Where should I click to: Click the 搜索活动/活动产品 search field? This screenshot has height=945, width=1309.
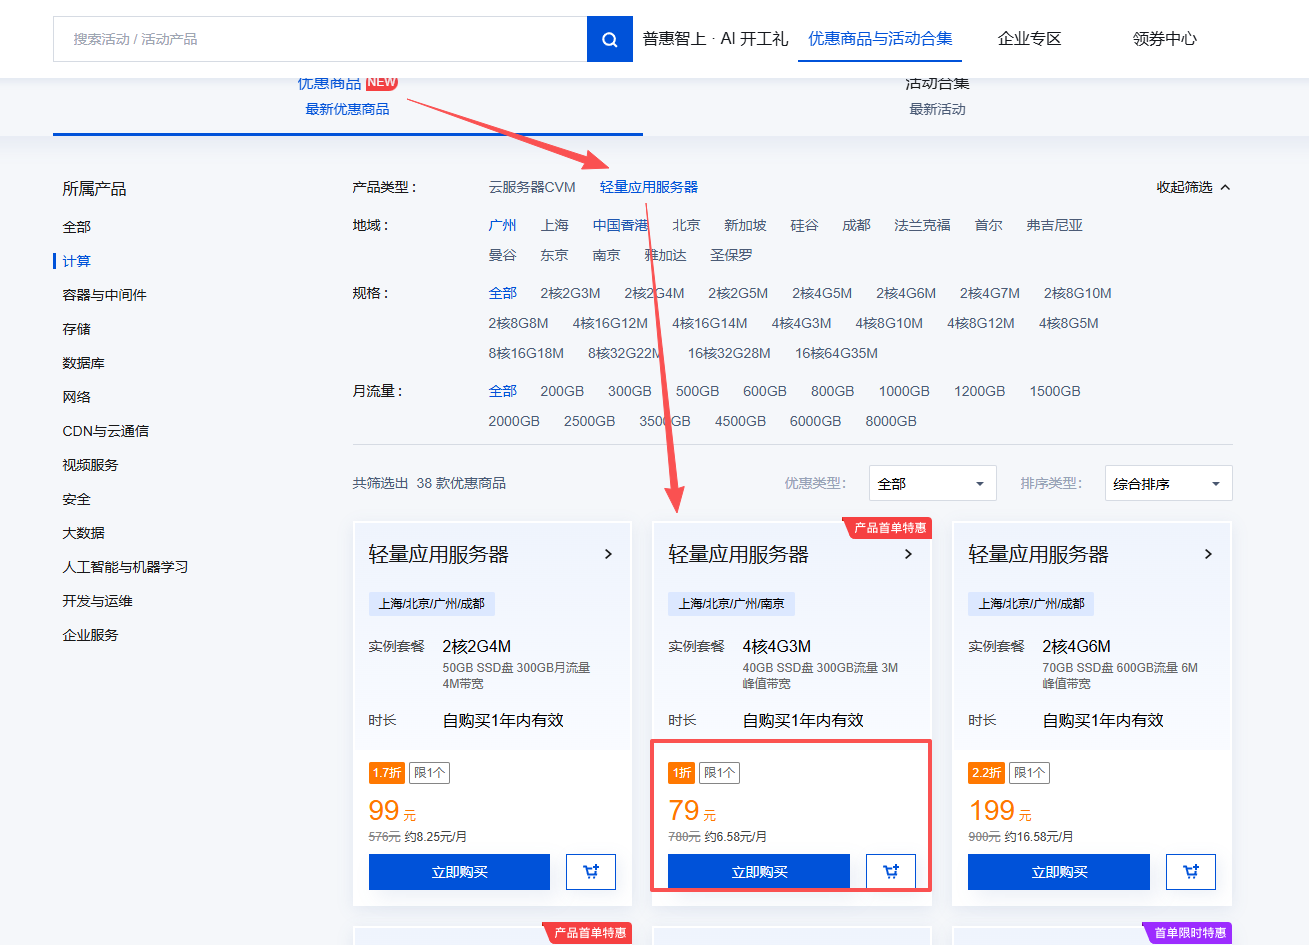pyautogui.click(x=320, y=39)
